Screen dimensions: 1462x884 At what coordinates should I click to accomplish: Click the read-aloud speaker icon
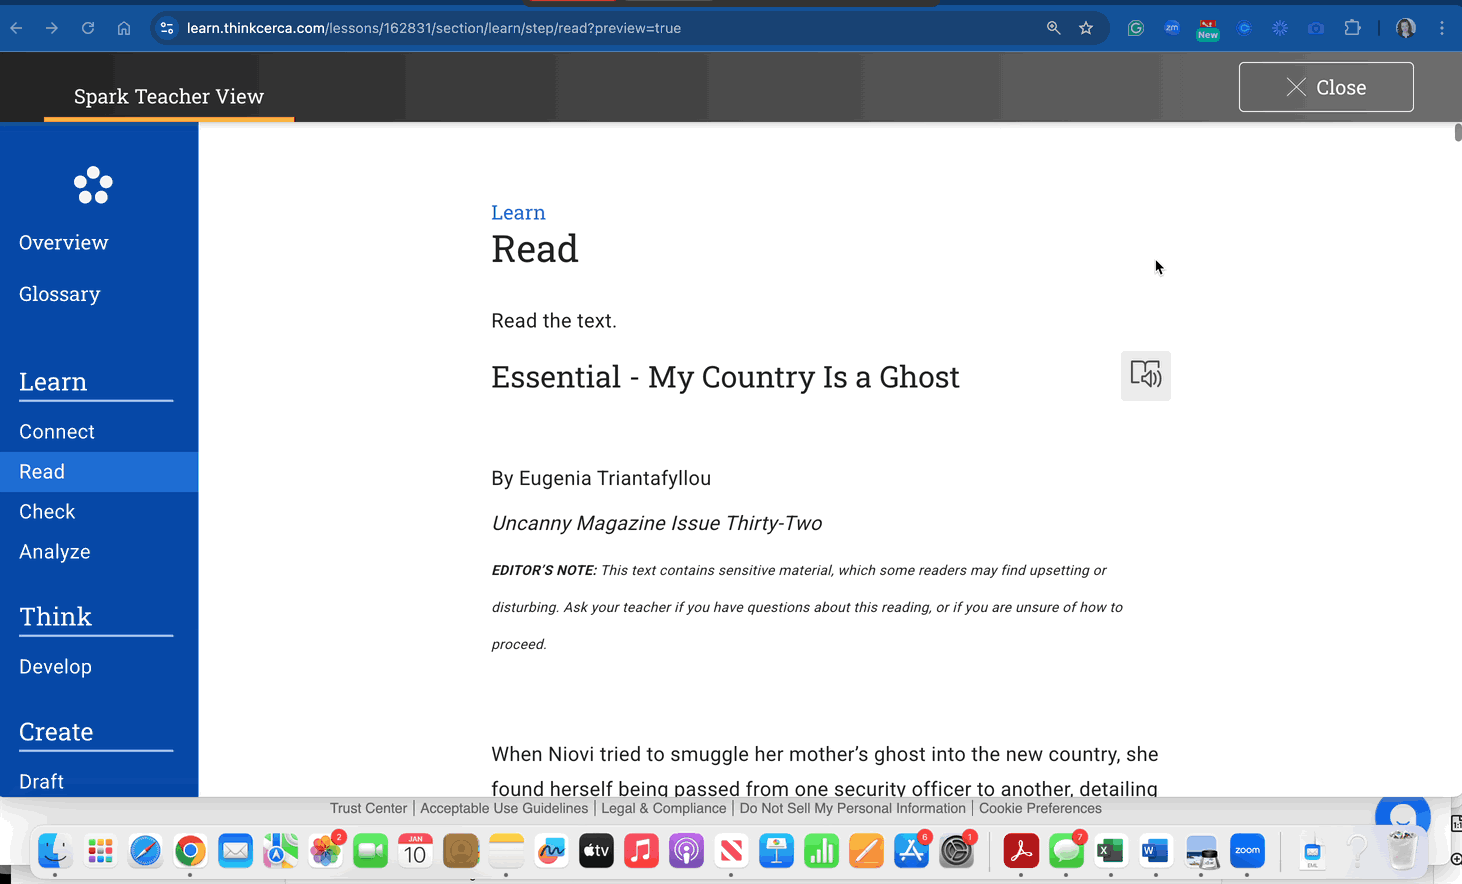coord(1145,375)
